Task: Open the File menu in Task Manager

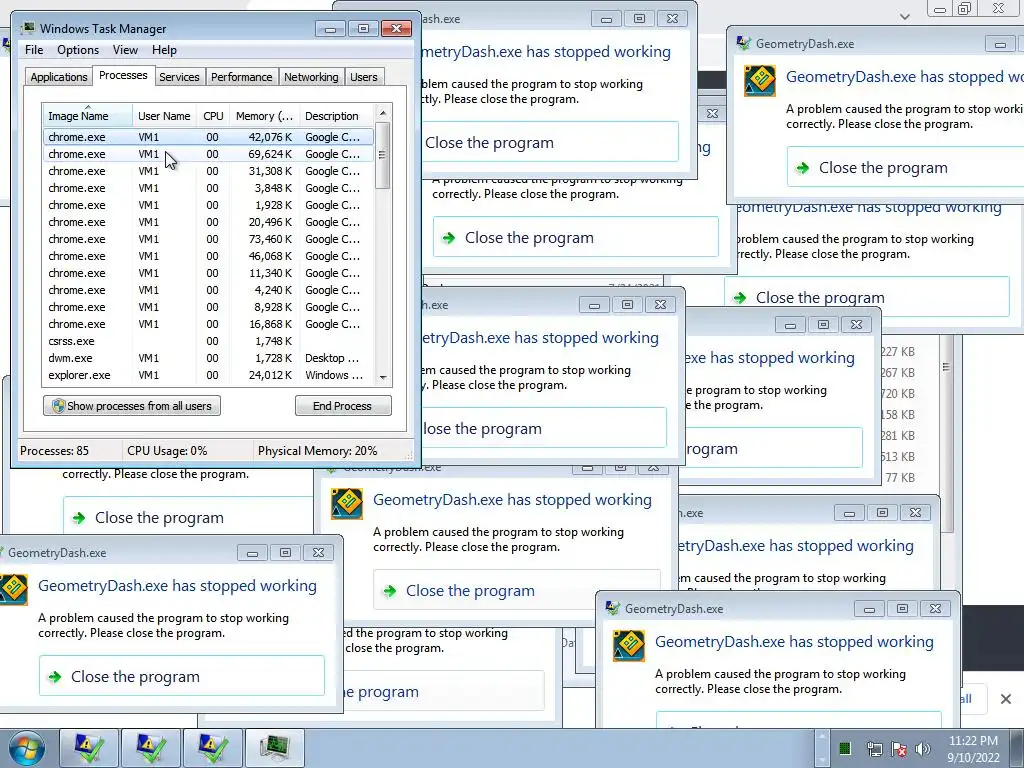Action: click(x=34, y=50)
